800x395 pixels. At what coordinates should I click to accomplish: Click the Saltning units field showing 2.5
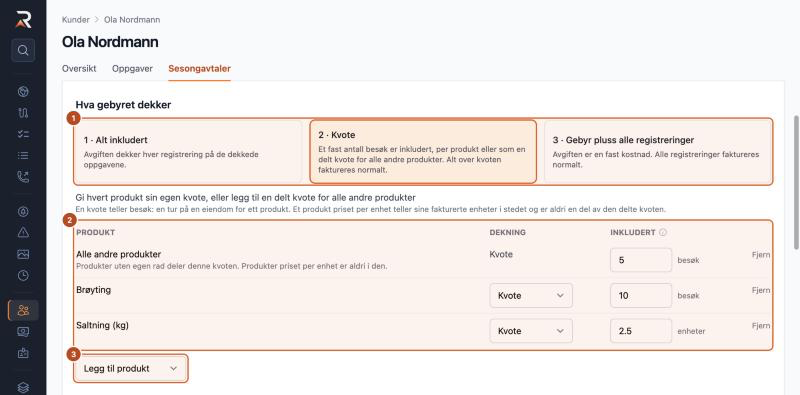coord(641,331)
